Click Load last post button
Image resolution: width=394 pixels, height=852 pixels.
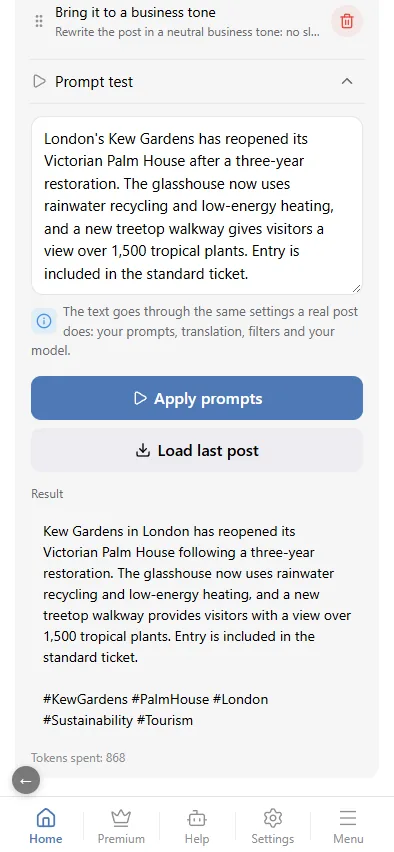click(197, 450)
